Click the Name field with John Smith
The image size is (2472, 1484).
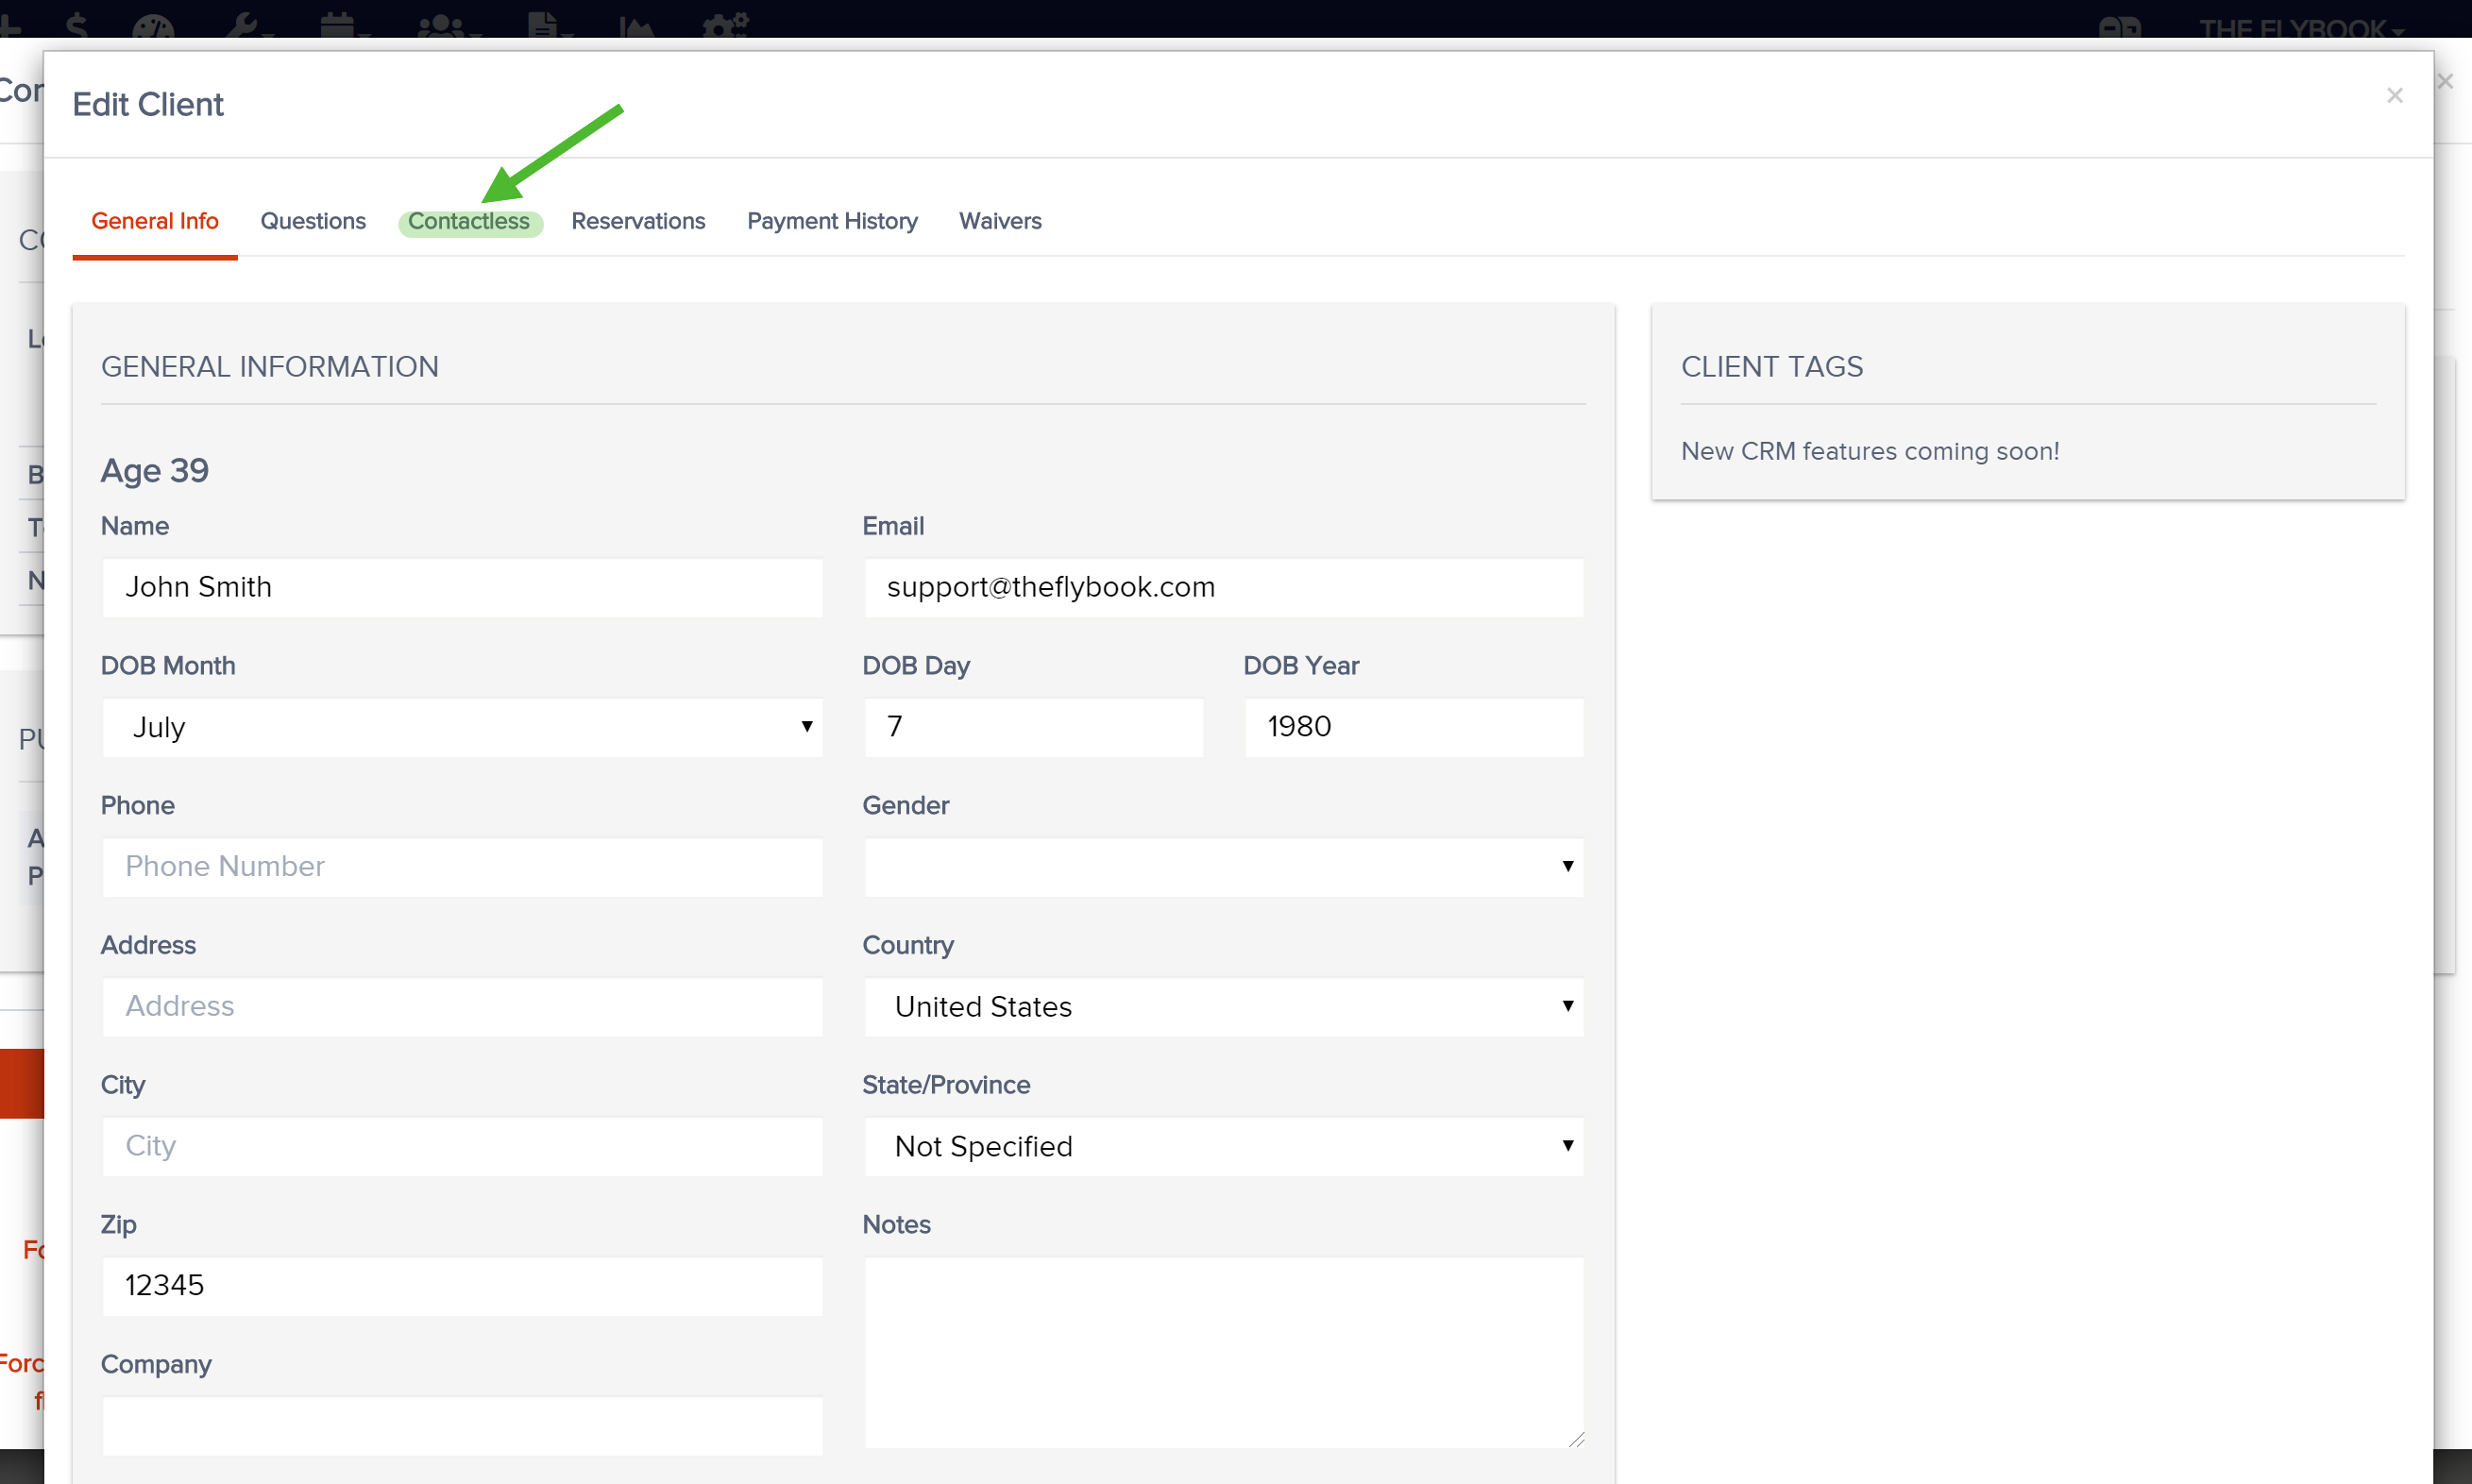coord(463,587)
